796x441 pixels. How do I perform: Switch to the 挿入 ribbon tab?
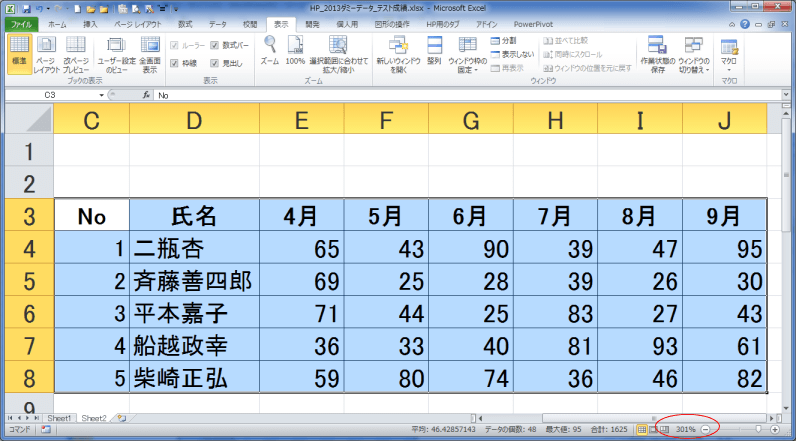[90, 24]
